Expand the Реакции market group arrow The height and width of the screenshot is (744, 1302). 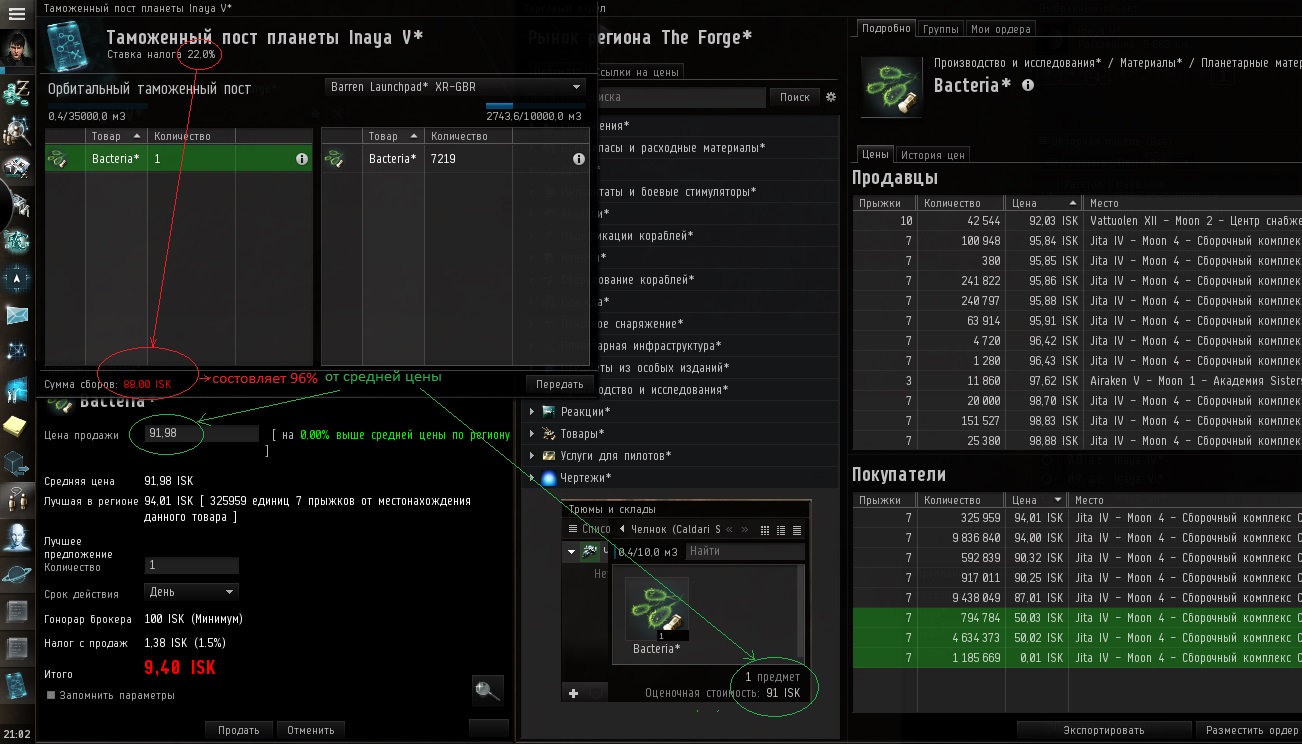pos(532,411)
